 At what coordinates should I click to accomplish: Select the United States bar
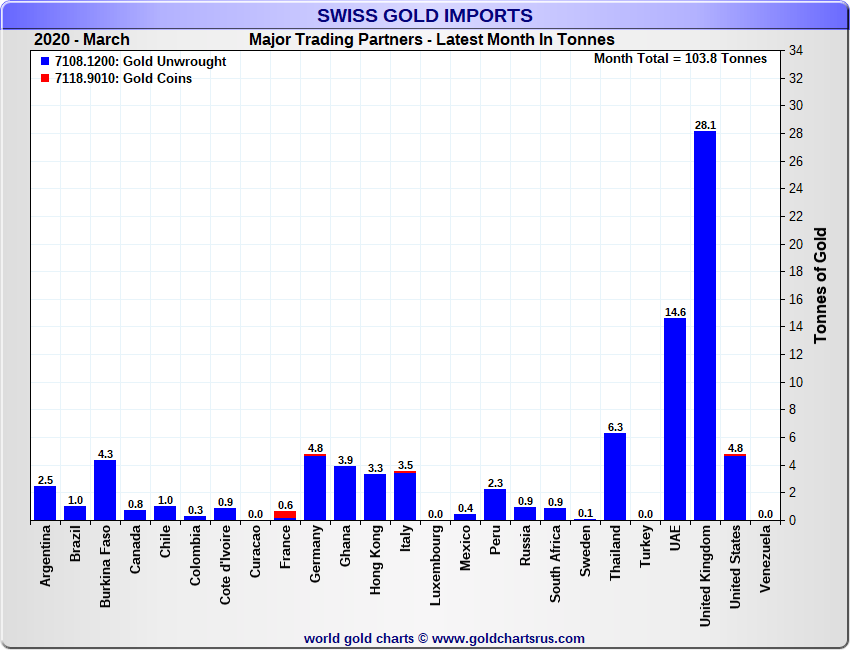tap(735, 487)
